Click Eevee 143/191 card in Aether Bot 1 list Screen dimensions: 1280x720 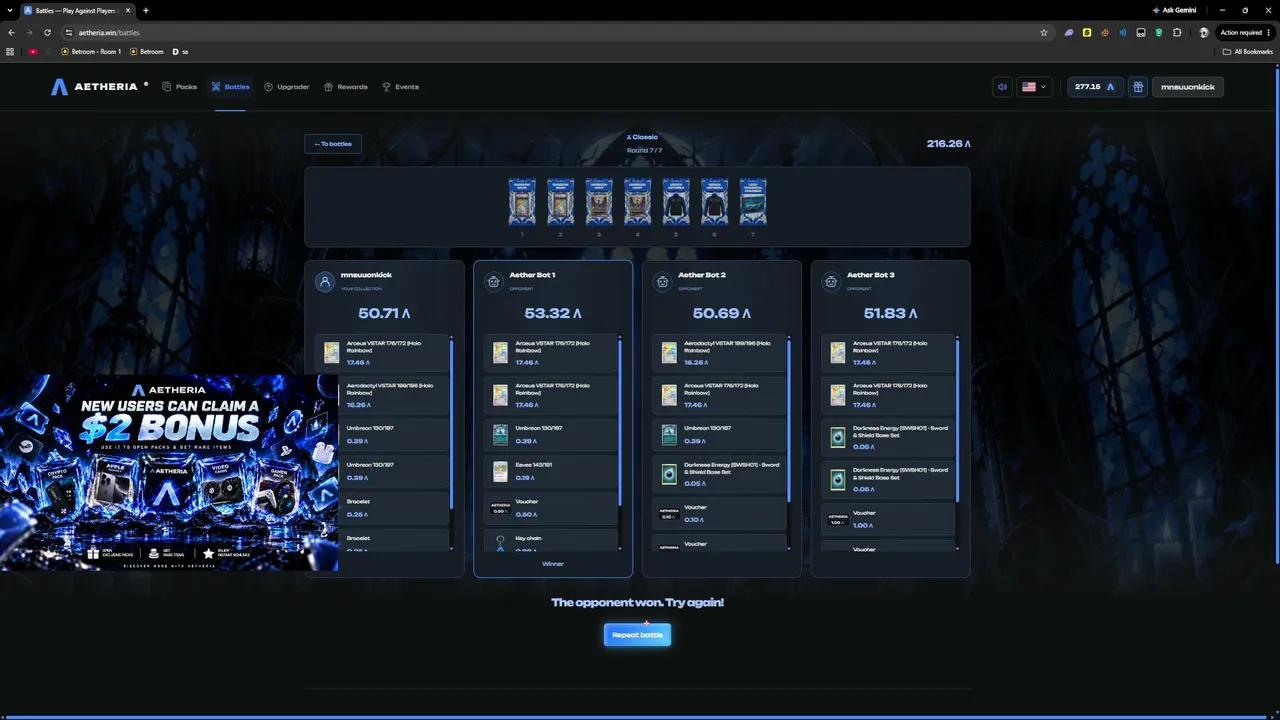[550, 470]
